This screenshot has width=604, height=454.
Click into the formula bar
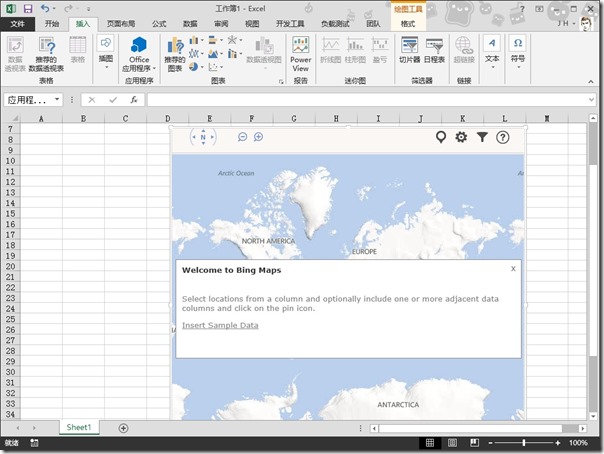(369, 100)
